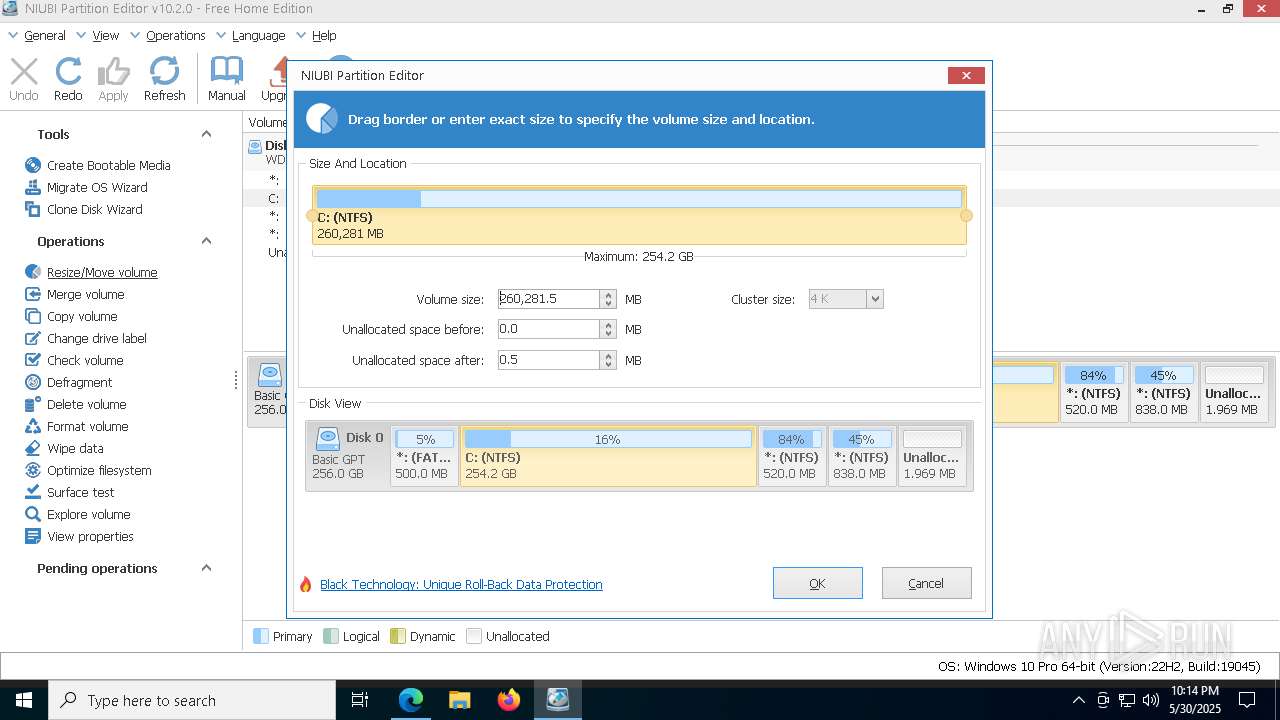Image resolution: width=1280 pixels, height=720 pixels.
Task: Start Defragment operation
Action: click(68, 382)
